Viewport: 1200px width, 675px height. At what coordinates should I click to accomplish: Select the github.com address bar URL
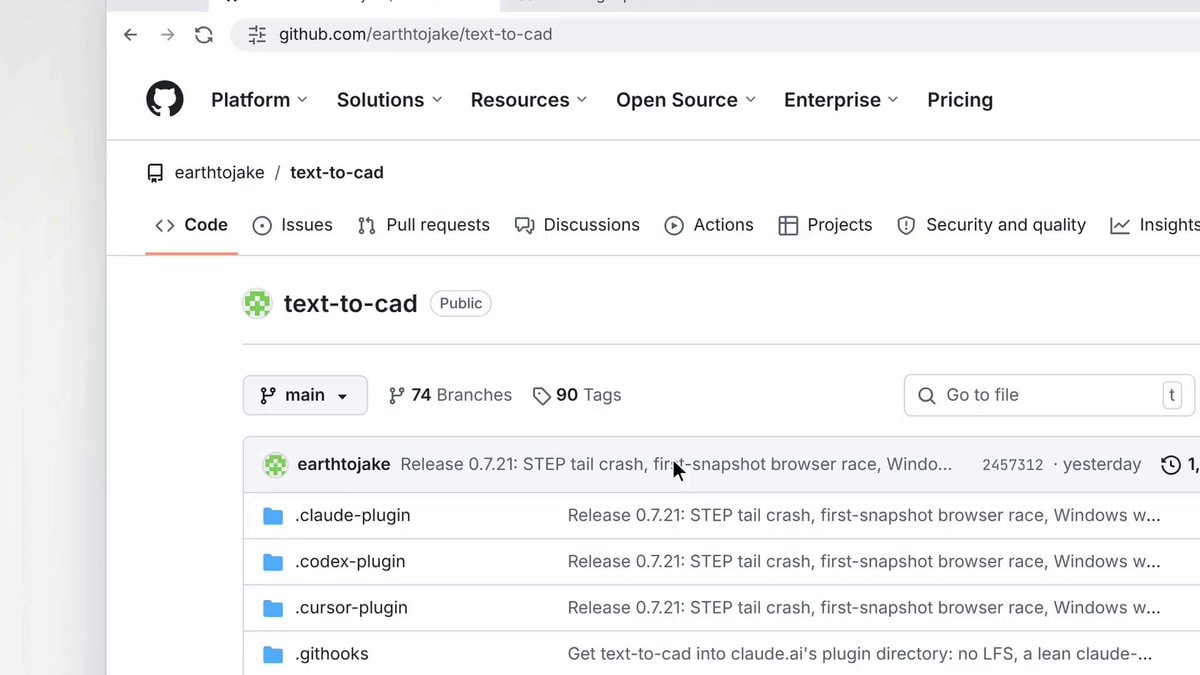[415, 34]
